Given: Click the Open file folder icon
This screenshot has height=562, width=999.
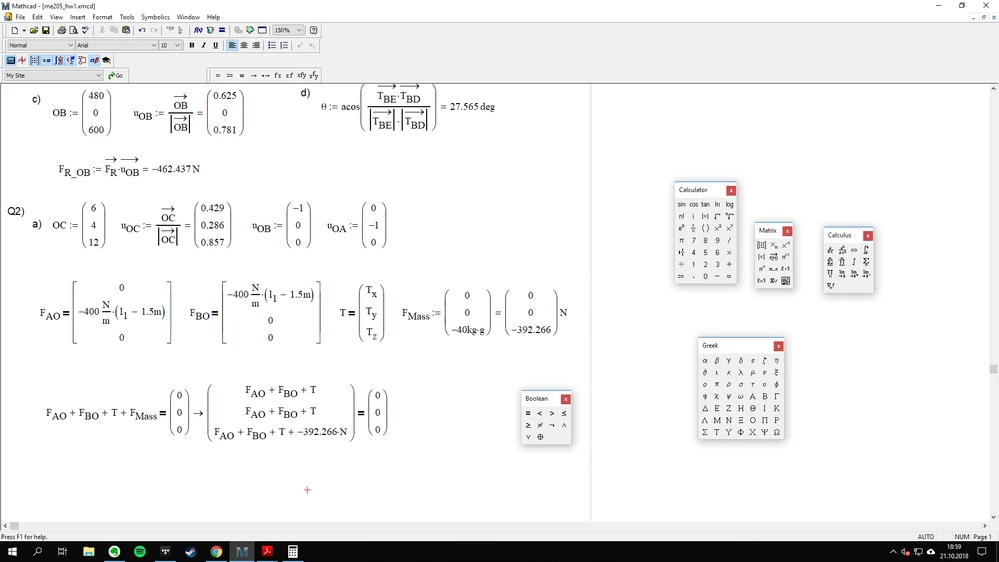Looking at the screenshot, I should point(34,30).
